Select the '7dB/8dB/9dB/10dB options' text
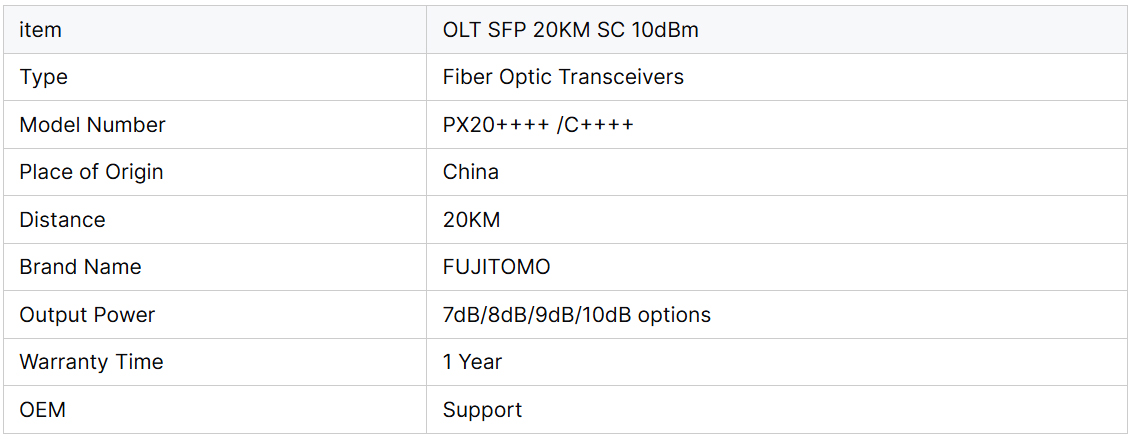 click(x=577, y=315)
